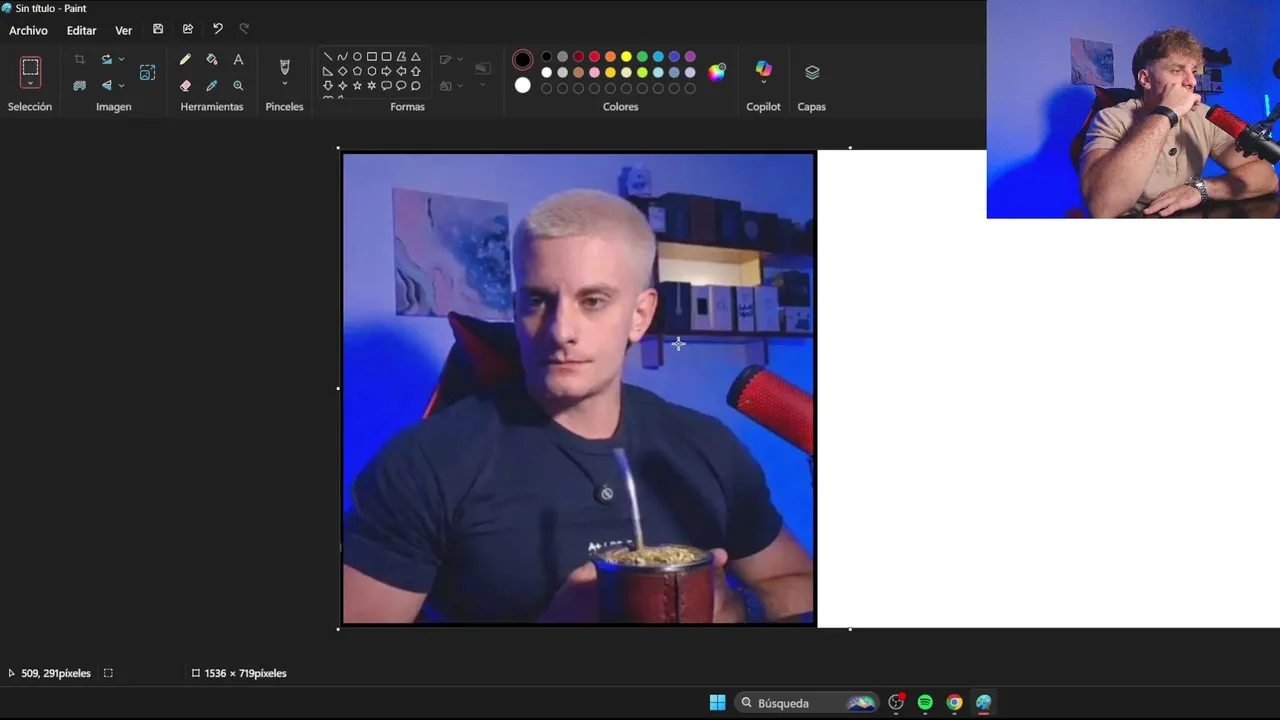The width and height of the screenshot is (1280, 720).
Task: Select Color 2 white secondary swatch
Action: point(523,86)
